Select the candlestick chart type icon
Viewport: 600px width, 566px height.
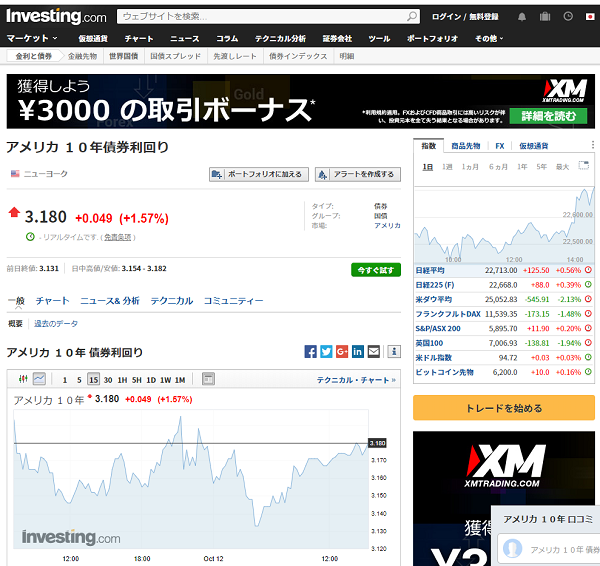pyautogui.click(x=23, y=379)
